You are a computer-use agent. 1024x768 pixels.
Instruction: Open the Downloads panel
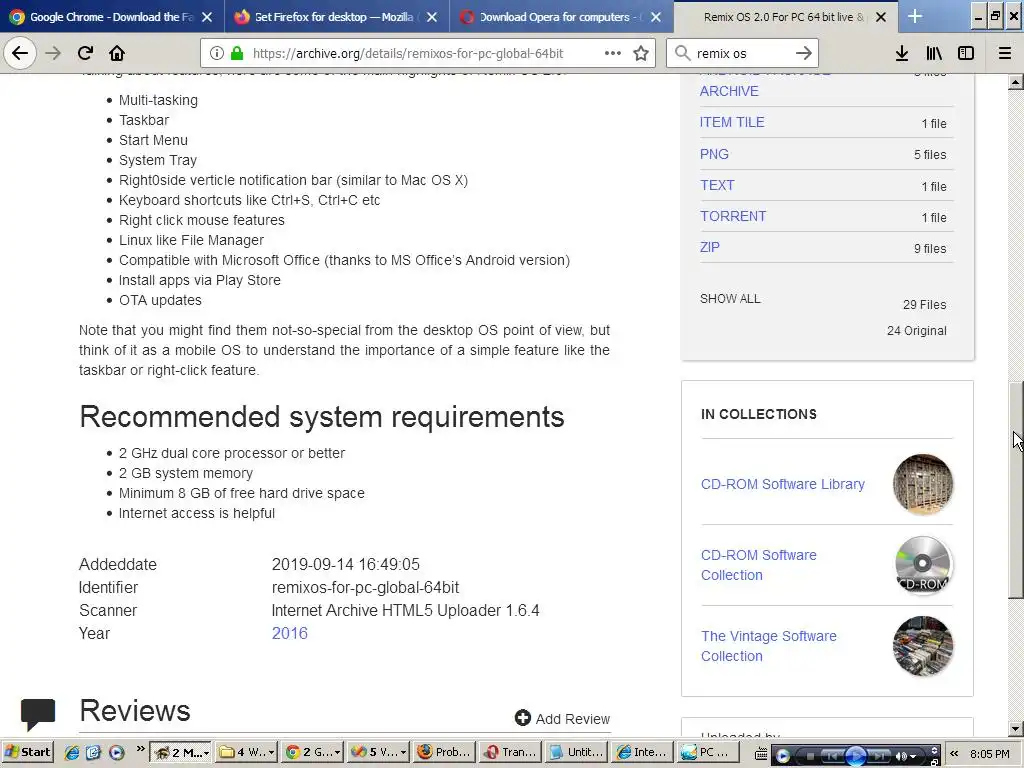[902, 53]
